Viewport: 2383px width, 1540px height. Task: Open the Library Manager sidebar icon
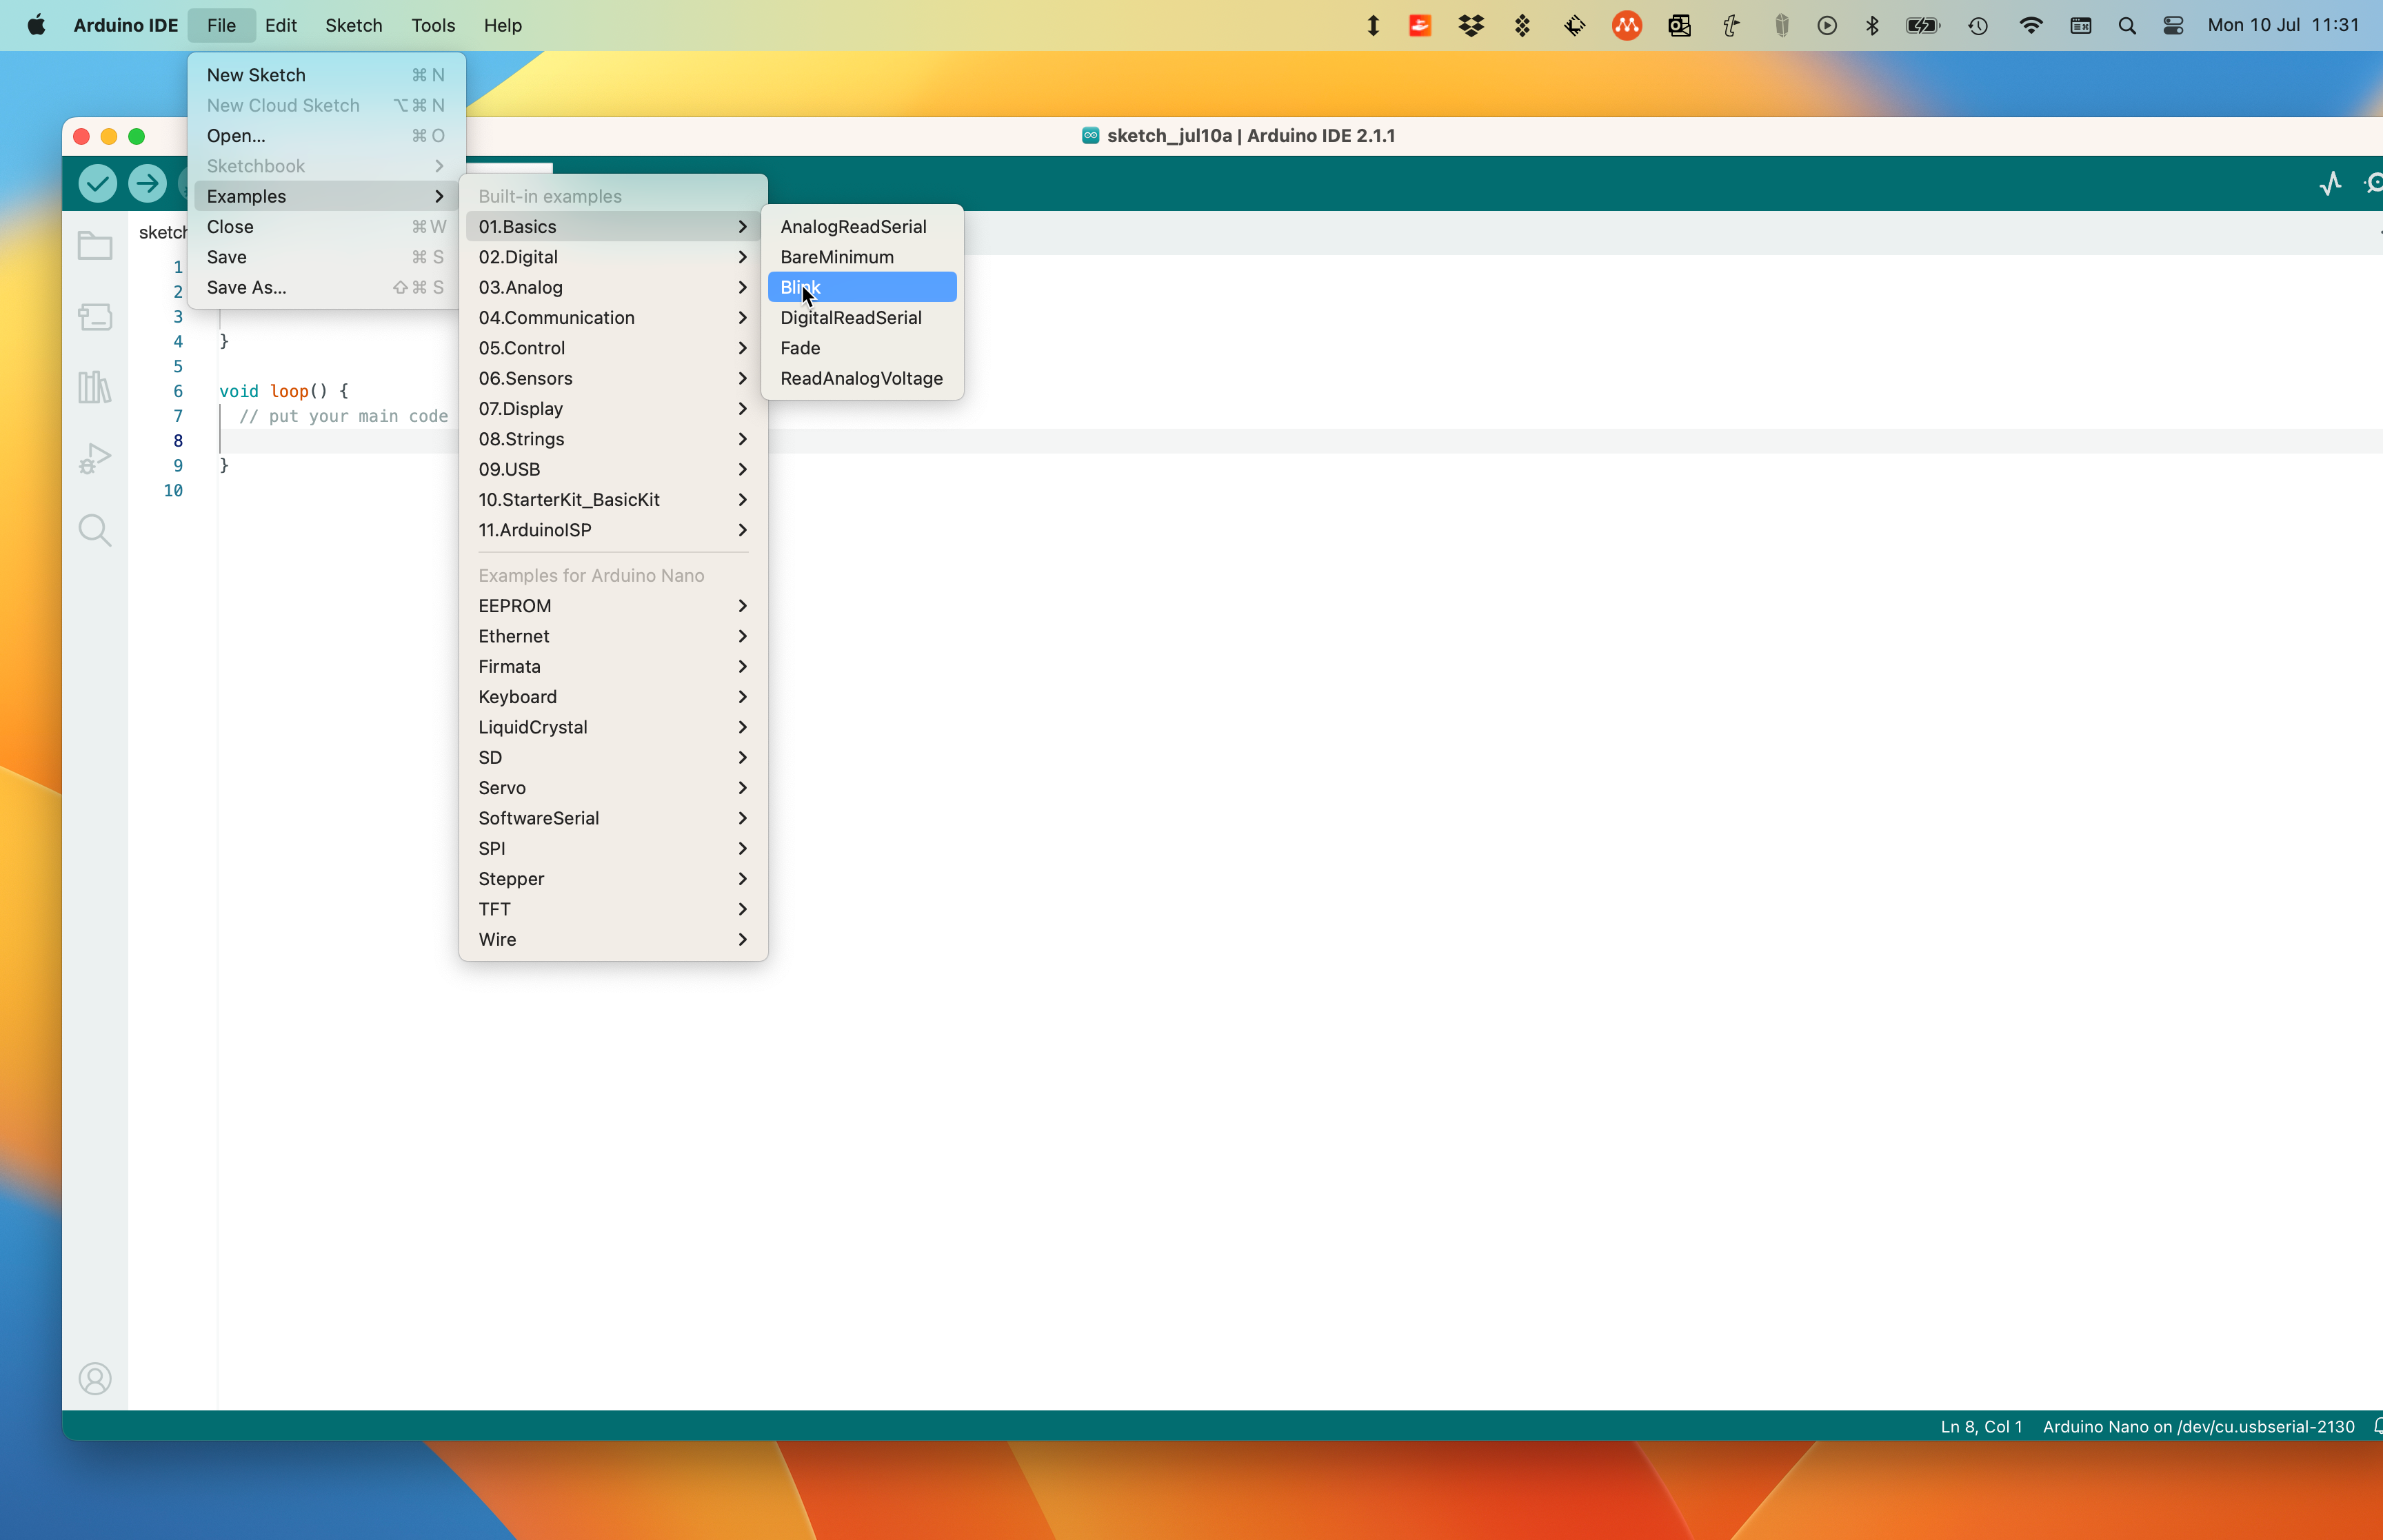pyautogui.click(x=95, y=388)
